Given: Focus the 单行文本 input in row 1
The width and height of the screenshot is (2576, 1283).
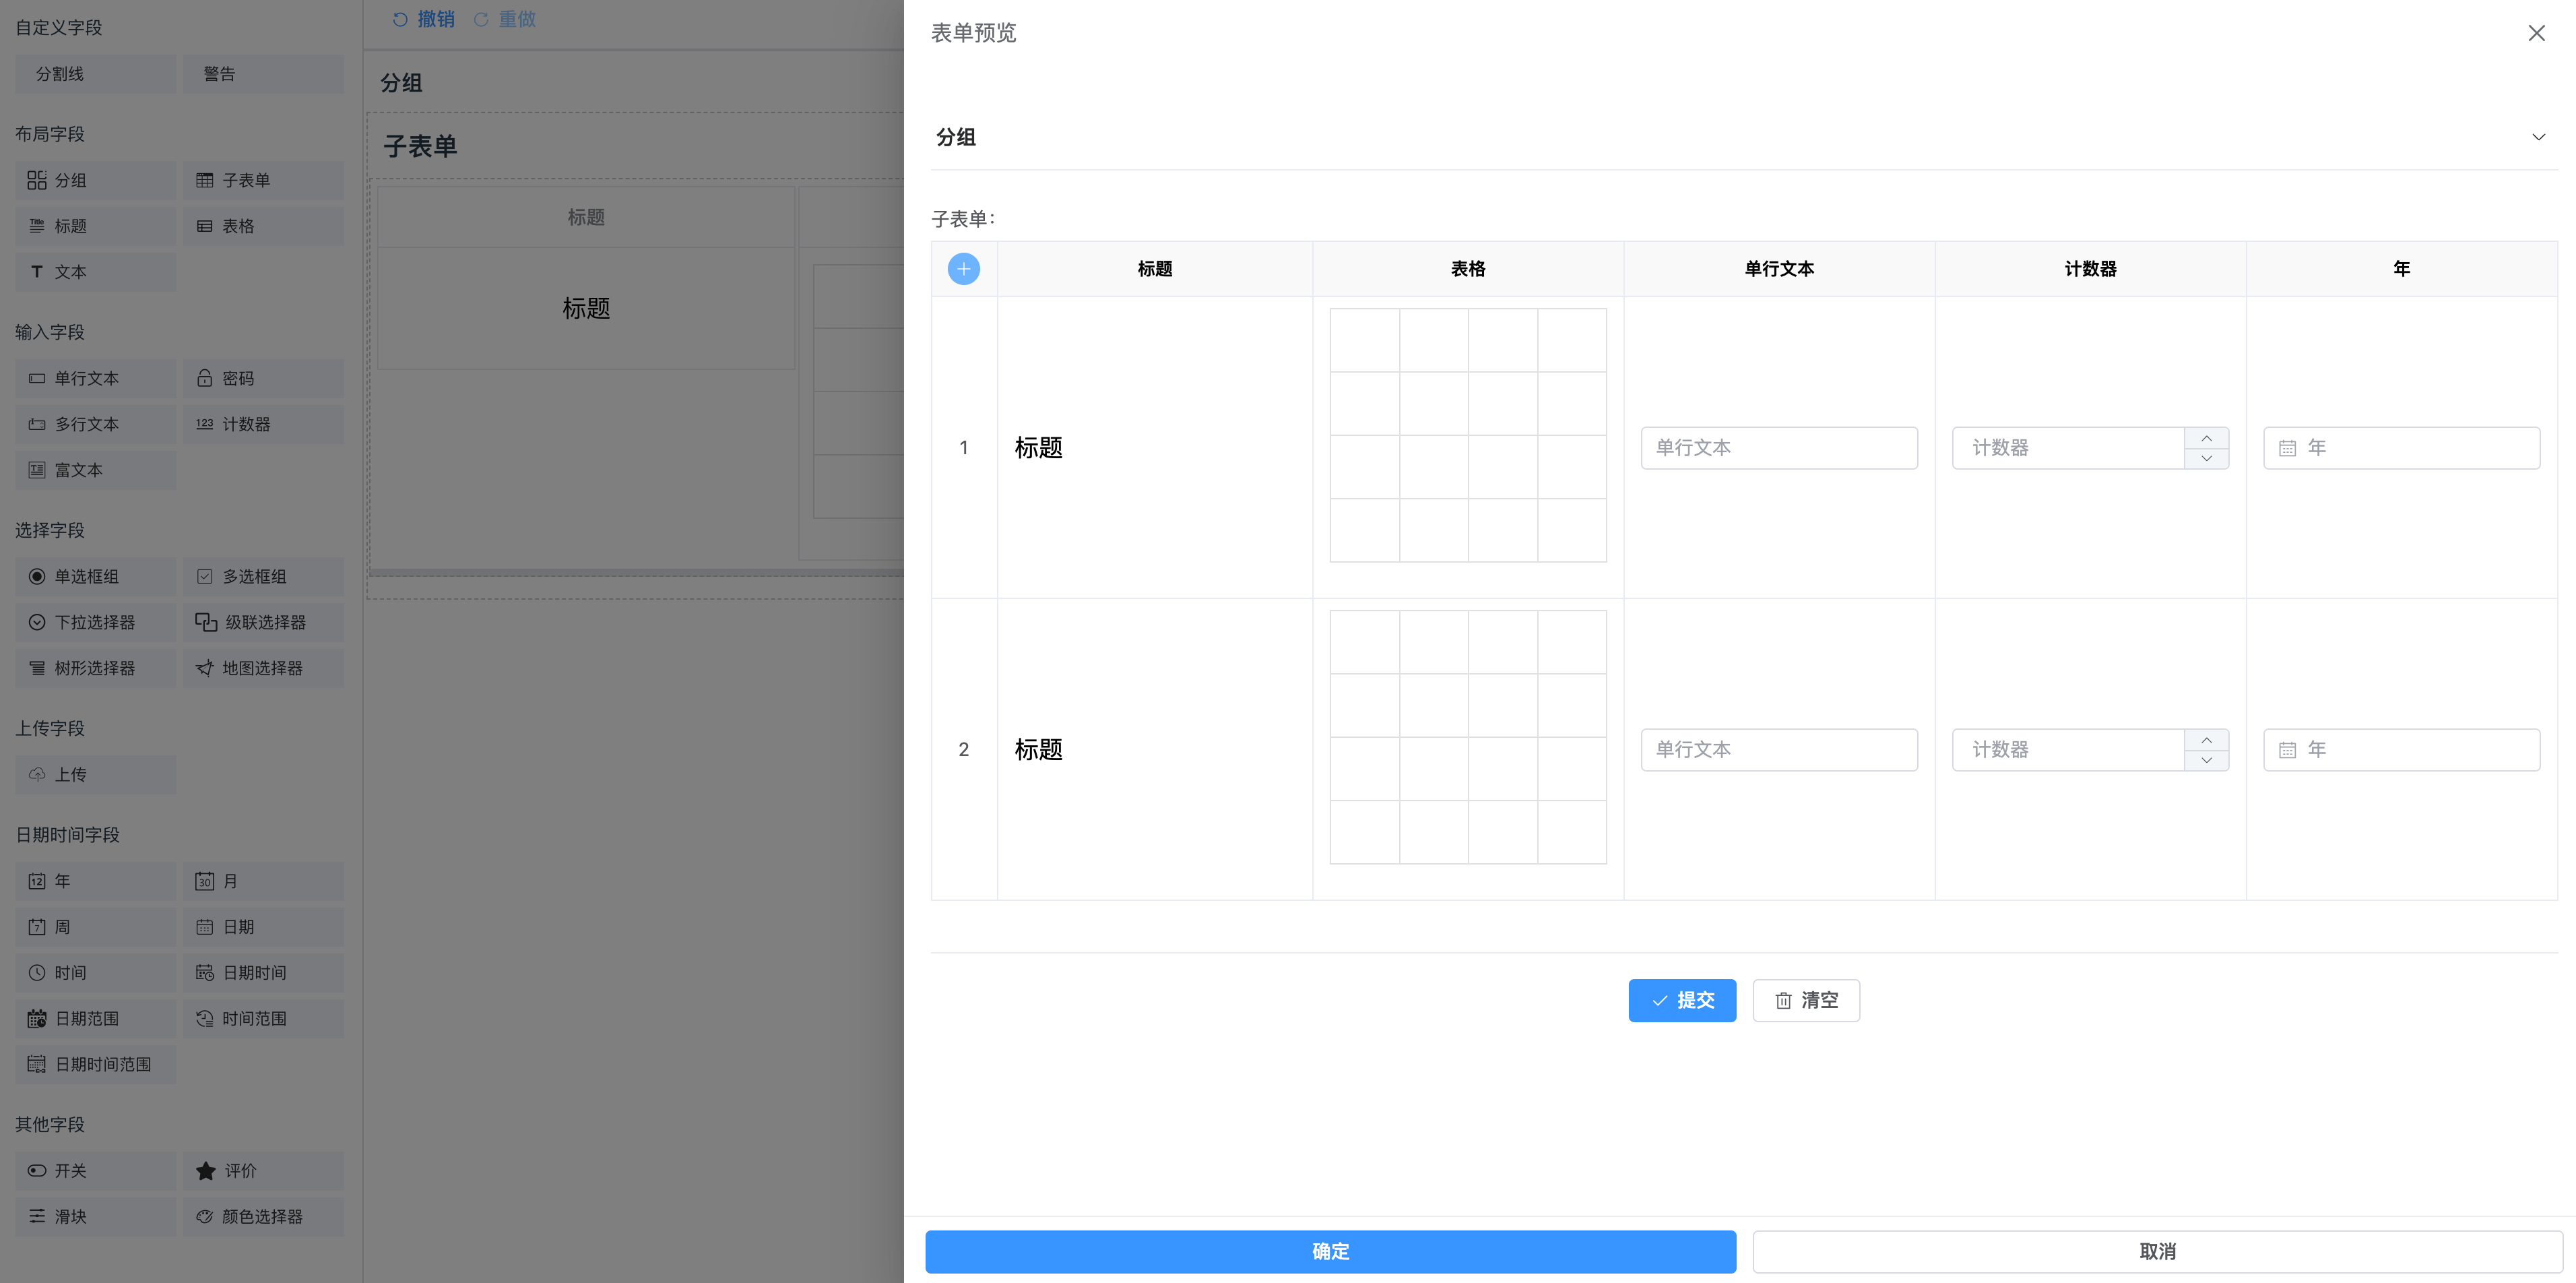Looking at the screenshot, I should [1779, 447].
